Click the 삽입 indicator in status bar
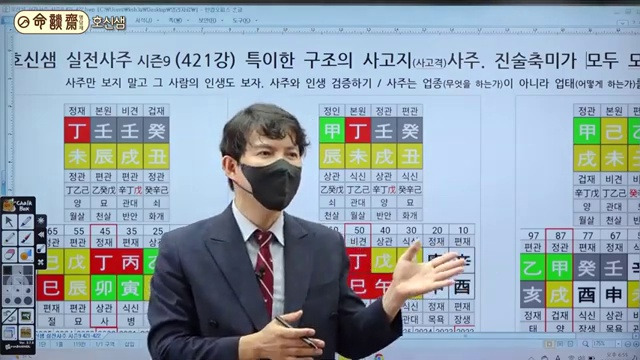640x360 pixels. 129,344
